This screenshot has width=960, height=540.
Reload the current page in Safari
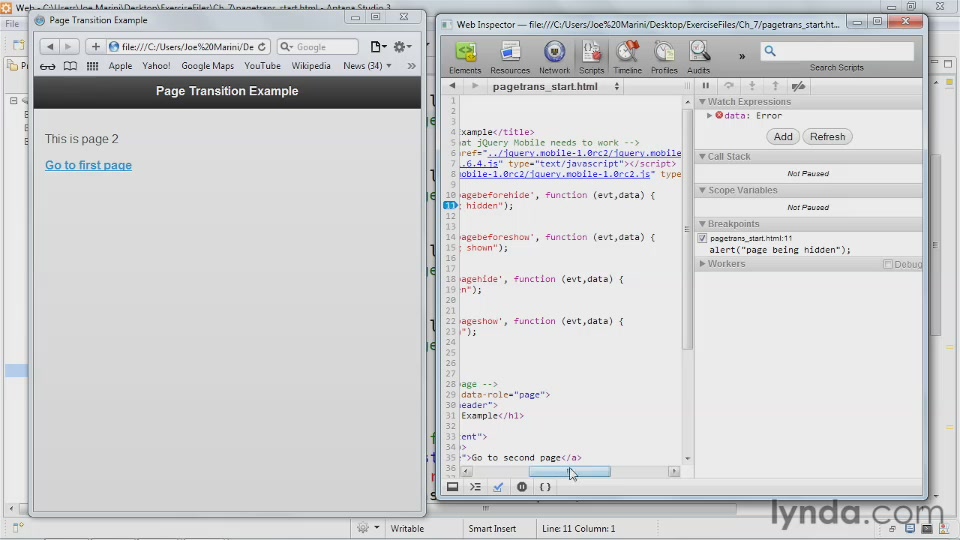[x=262, y=47]
